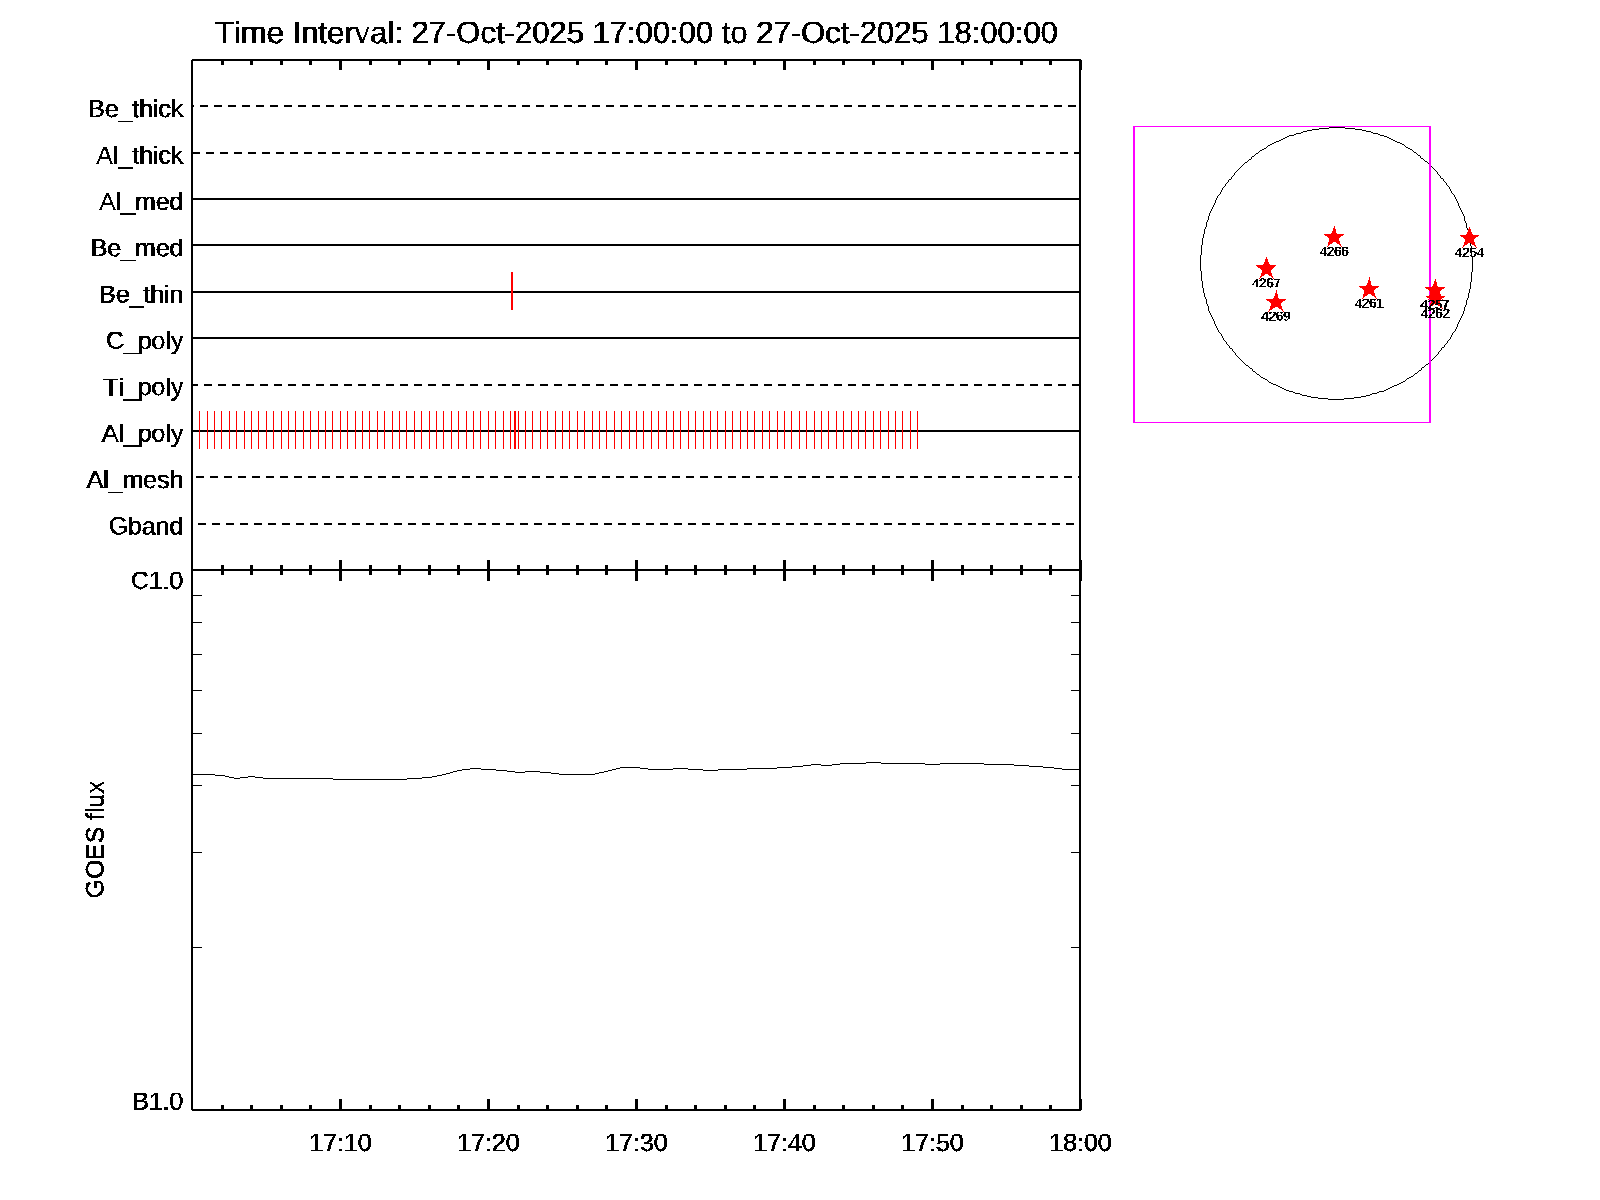1600x1200 pixels.
Task: Select the Be_med filter label
Action: click(x=137, y=248)
